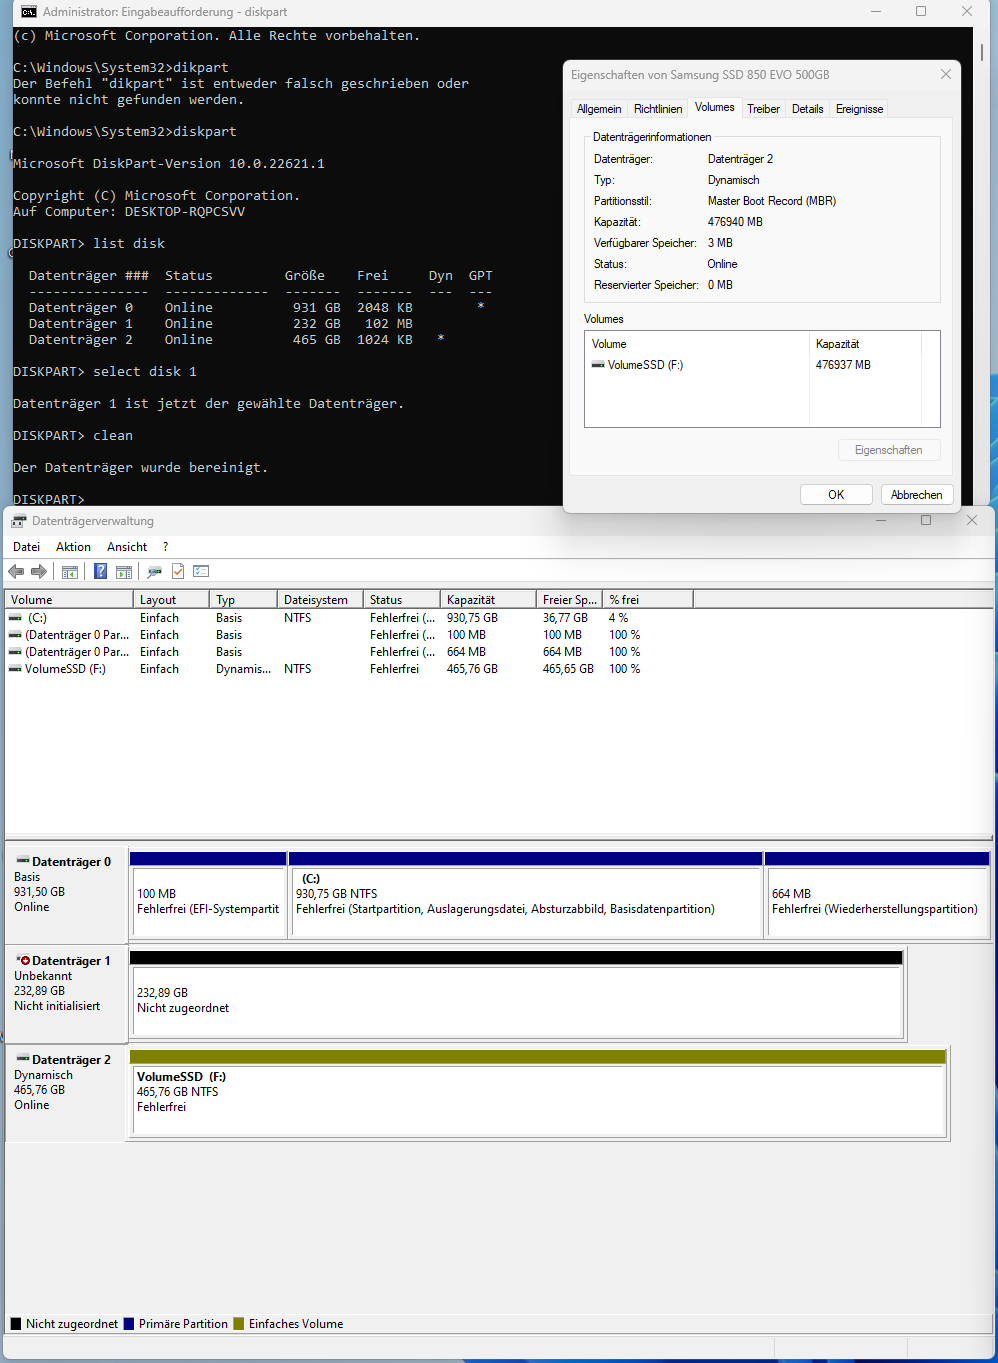Click Datenträgerverwaltung title bar app icon
Image resolution: width=998 pixels, height=1363 pixels.
click(19, 521)
